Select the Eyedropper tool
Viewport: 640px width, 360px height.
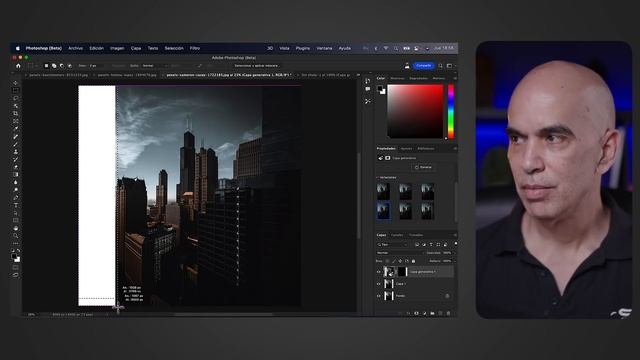pyautogui.click(x=16, y=129)
